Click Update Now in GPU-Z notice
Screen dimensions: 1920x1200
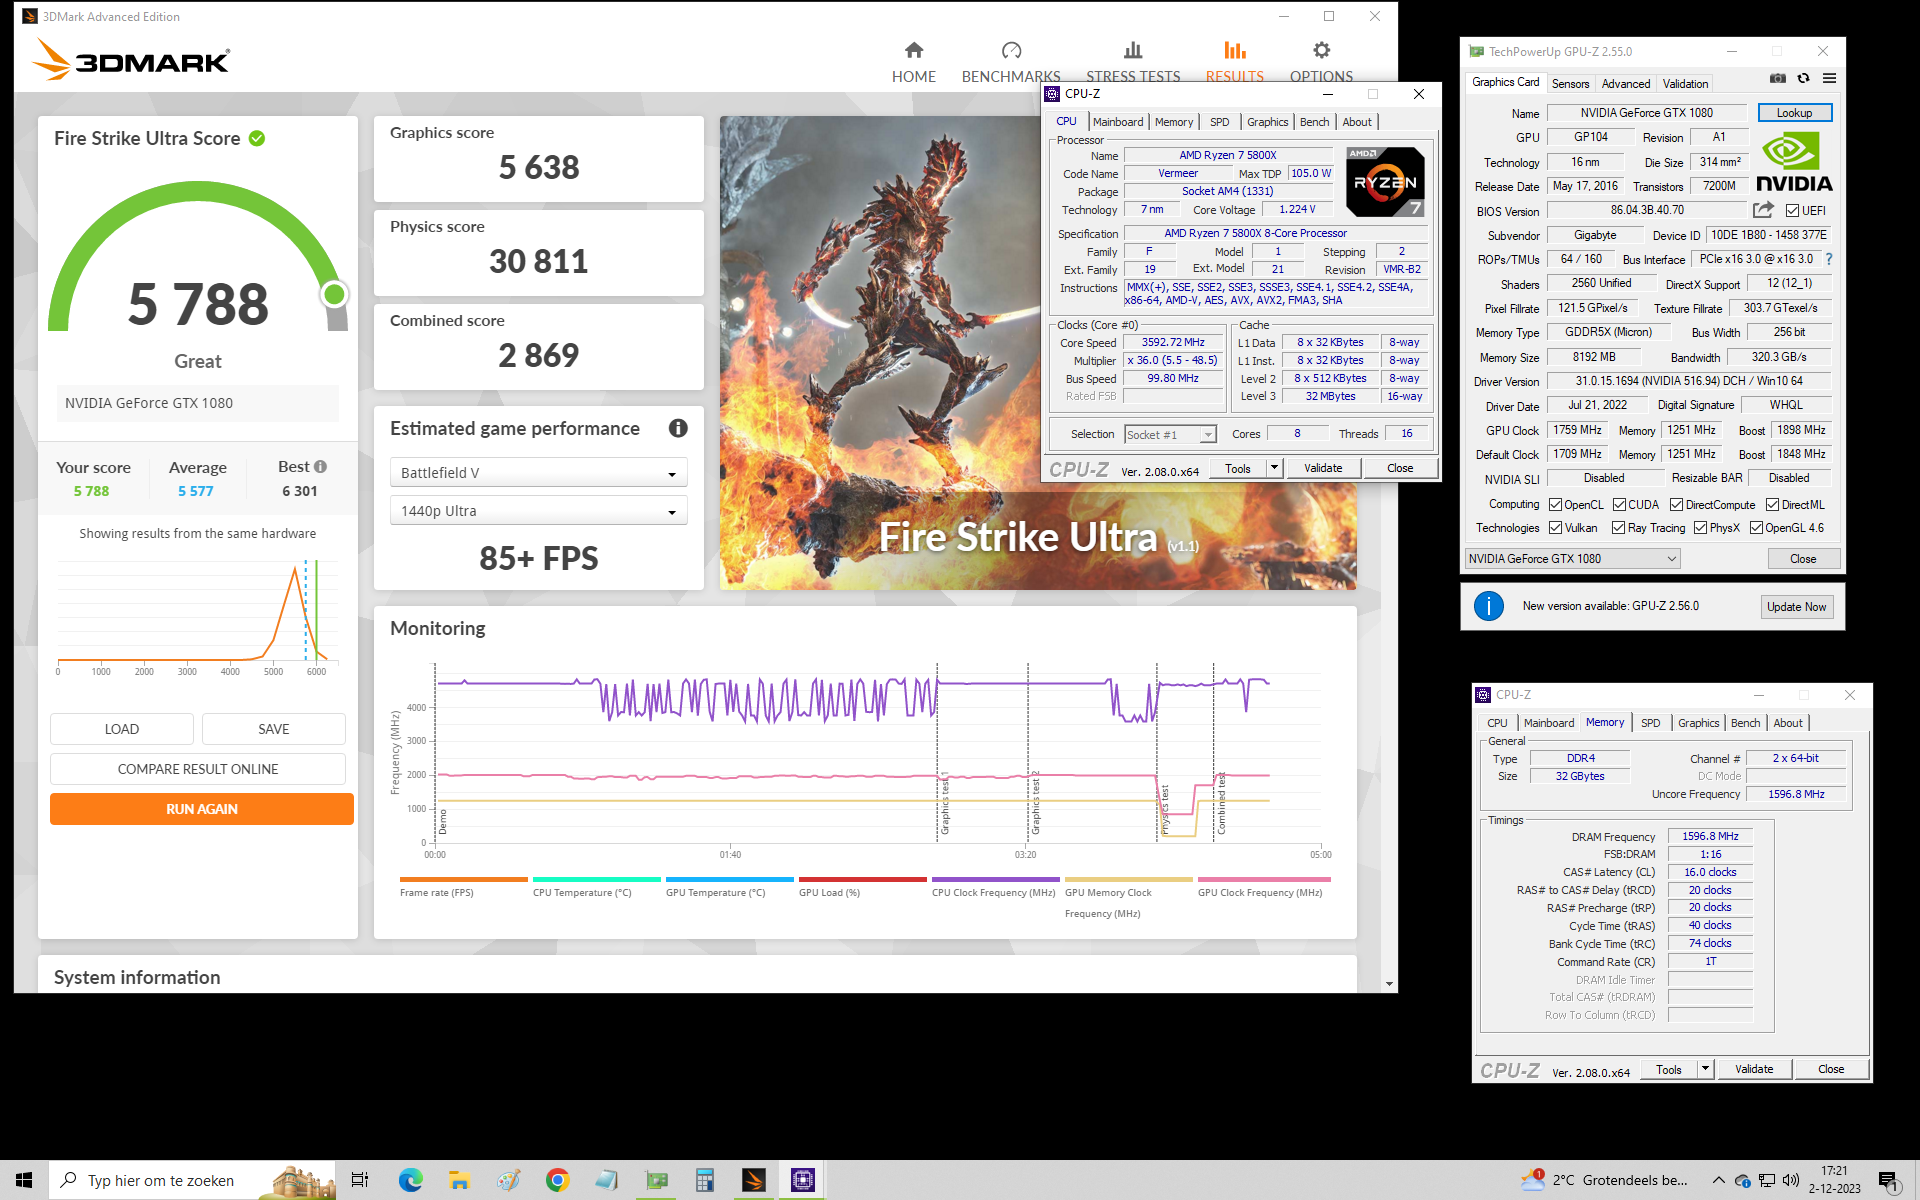pyautogui.click(x=1796, y=607)
